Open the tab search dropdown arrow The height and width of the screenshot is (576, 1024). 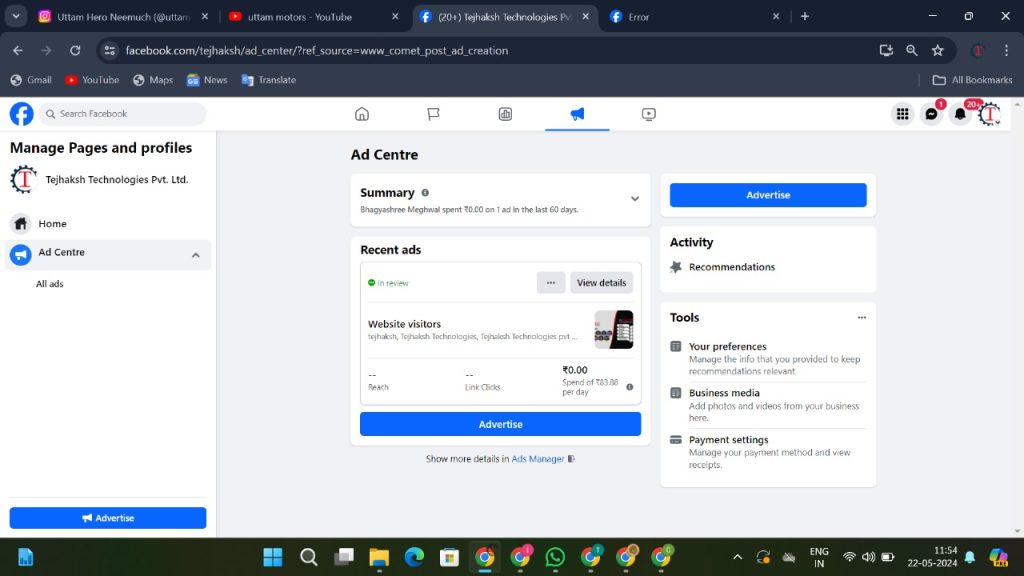[16, 16]
